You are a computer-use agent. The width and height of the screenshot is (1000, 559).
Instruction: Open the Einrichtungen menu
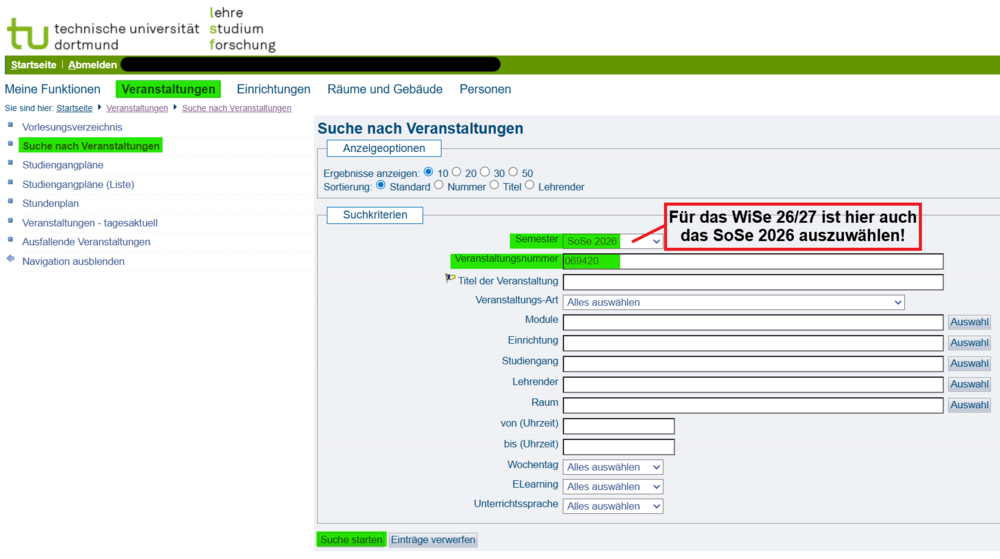(273, 89)
